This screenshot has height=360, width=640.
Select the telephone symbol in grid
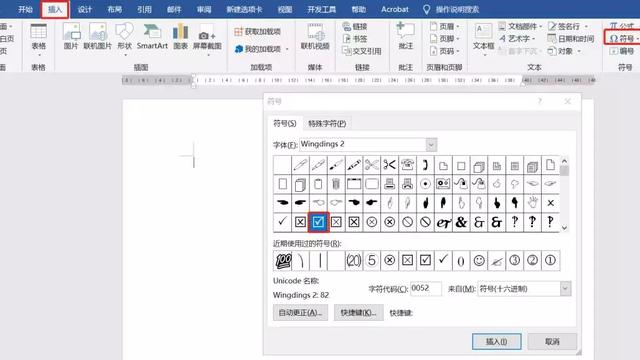pos(407,165)
